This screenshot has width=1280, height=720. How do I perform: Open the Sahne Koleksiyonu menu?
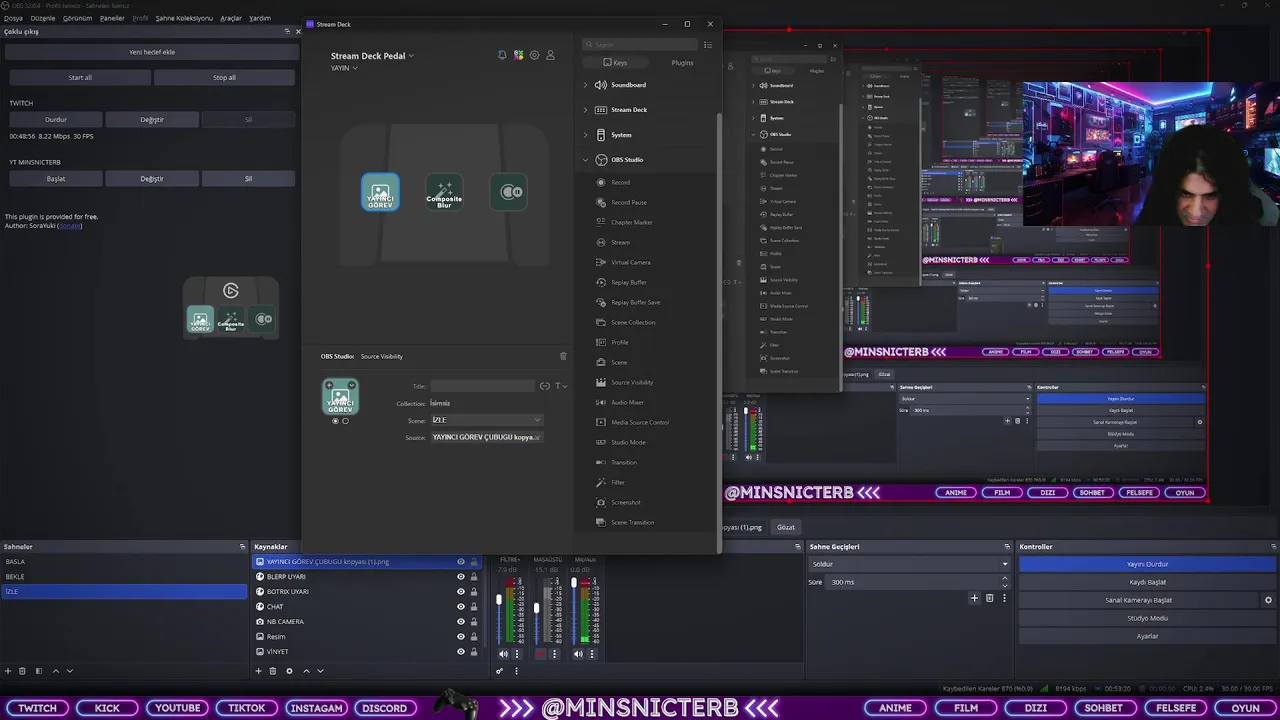184,18
